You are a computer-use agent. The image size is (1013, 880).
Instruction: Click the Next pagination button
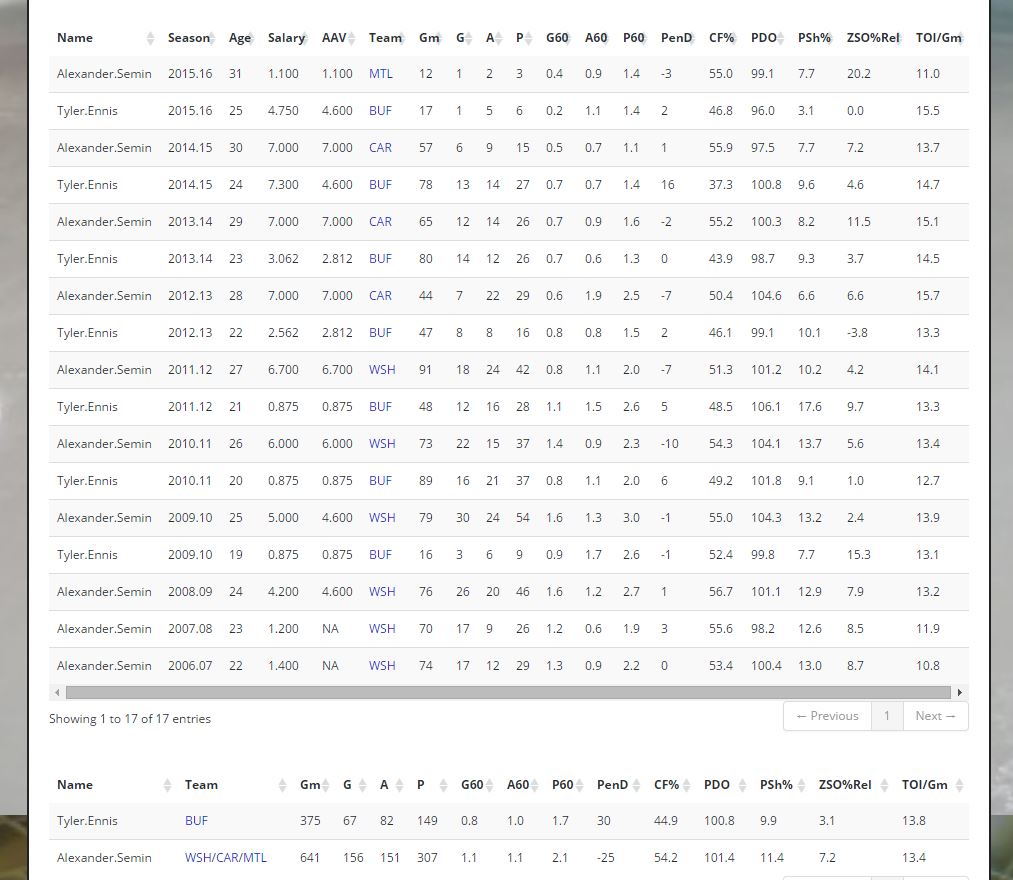(935, 716)
